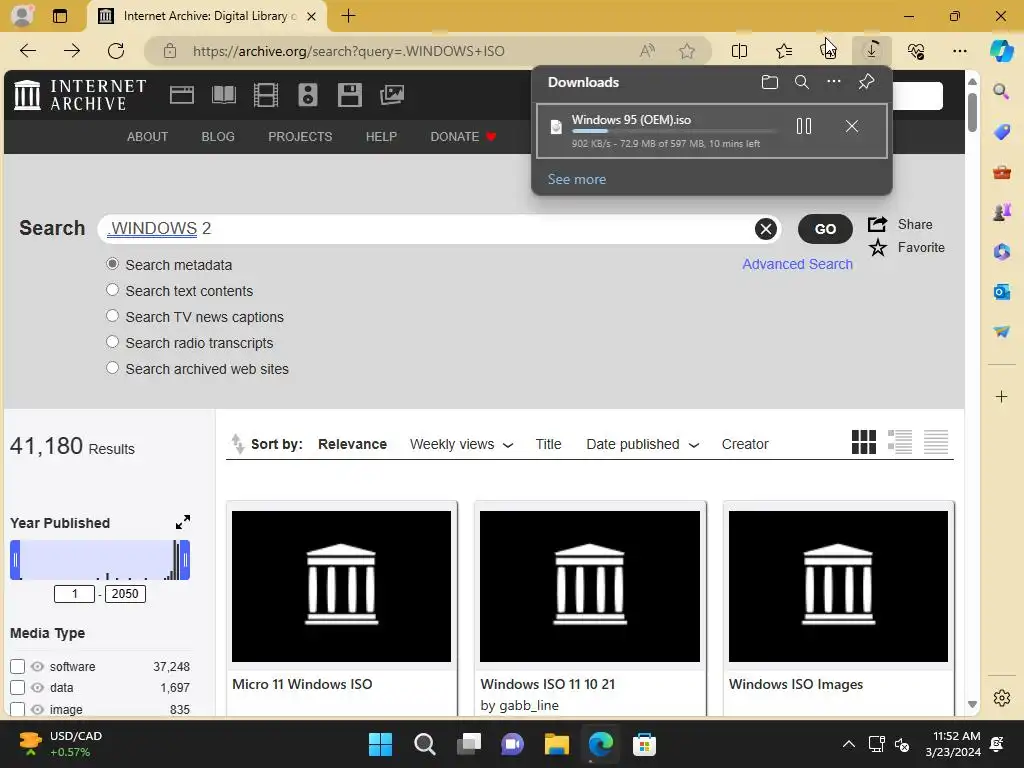Click the GO search button
This screenshot has width=1024, height=768.
coord(825,229)
